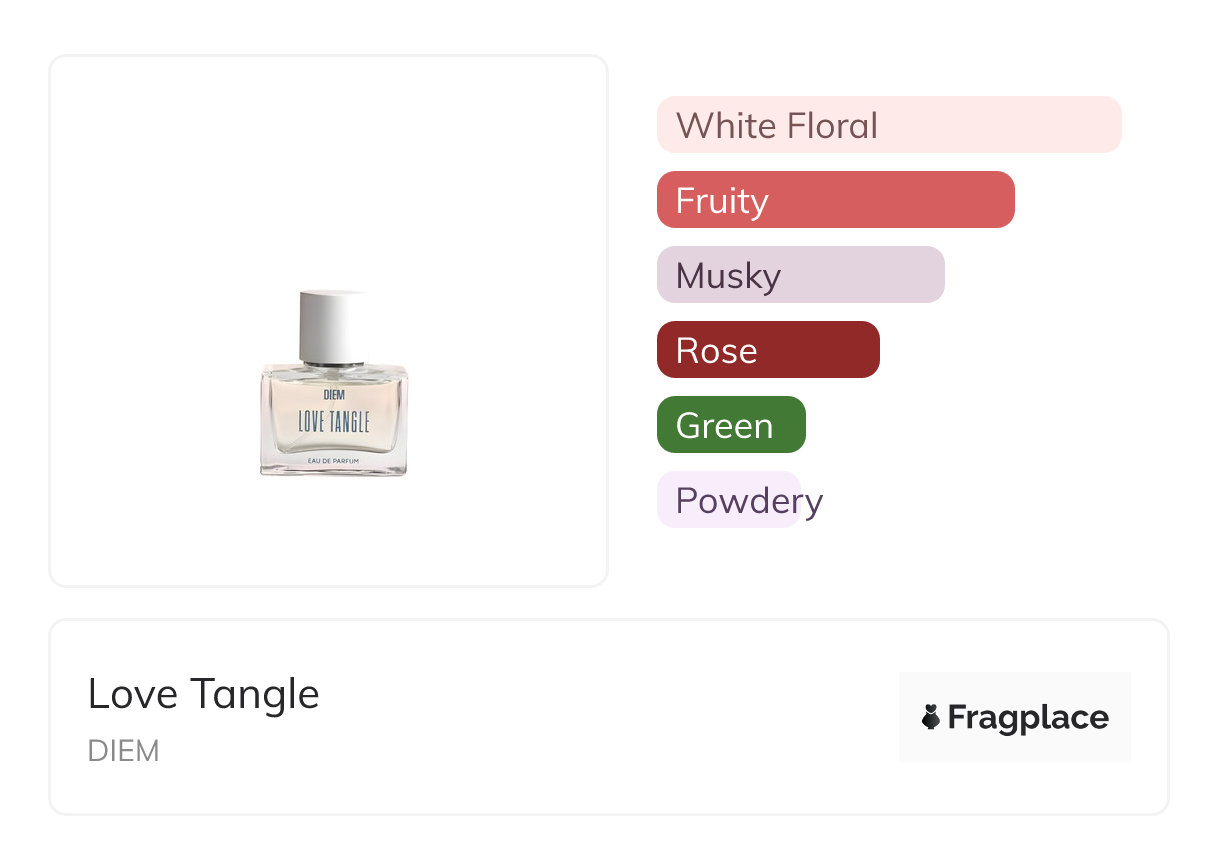Screen dimensions: 1218x864
Task: Open the DIEM brand name under the title
Action: pyautogui.click(x=124, y=751)
